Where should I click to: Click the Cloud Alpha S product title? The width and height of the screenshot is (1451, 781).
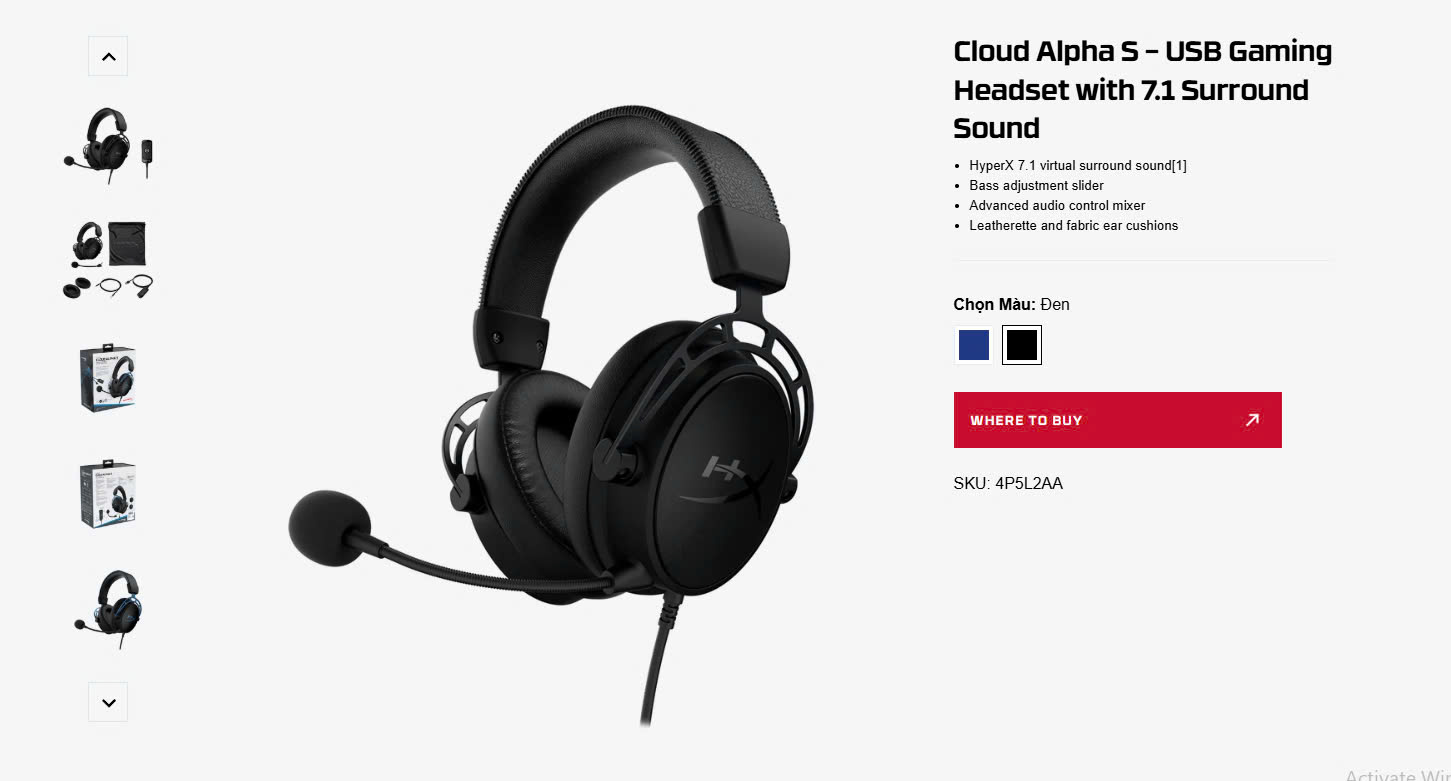(1143, 89)
